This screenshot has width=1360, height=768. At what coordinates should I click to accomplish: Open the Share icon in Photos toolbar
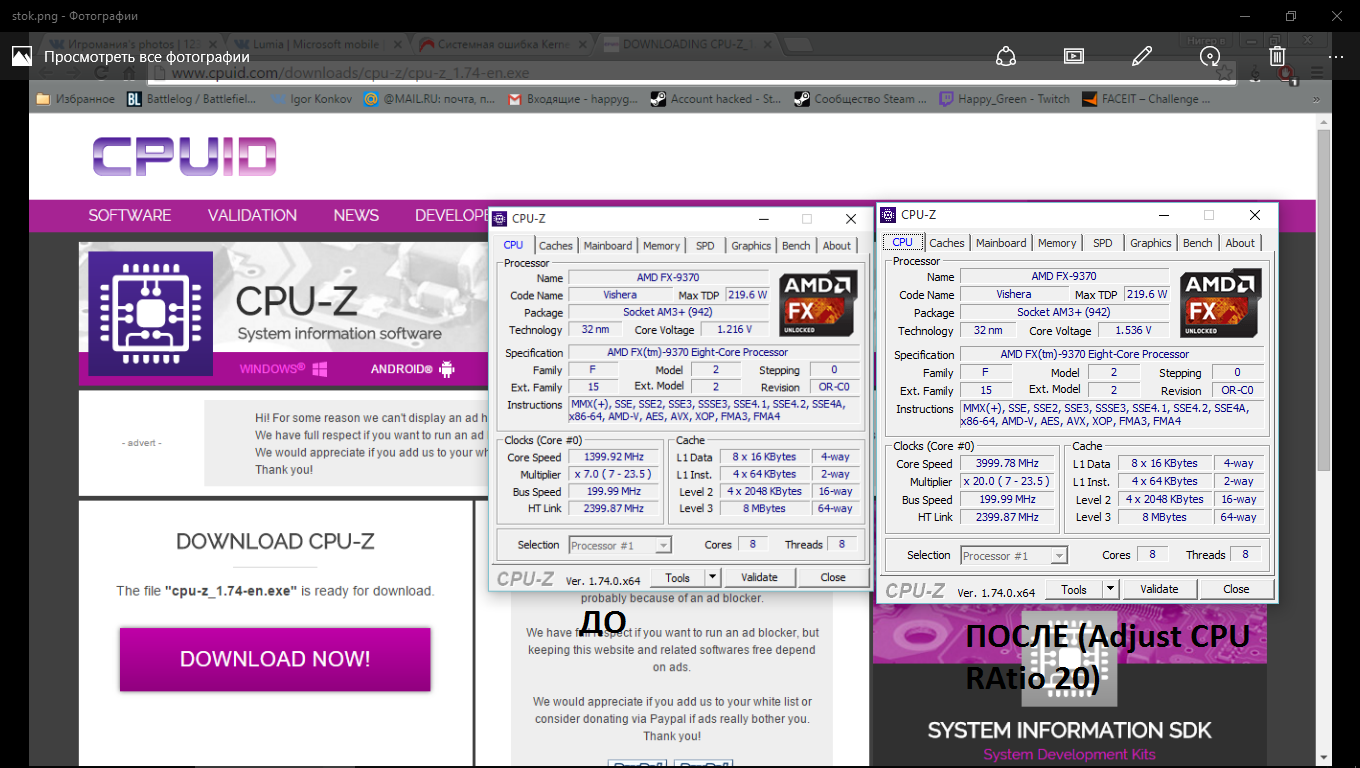pyautogui.click(x=1006, y=56)
